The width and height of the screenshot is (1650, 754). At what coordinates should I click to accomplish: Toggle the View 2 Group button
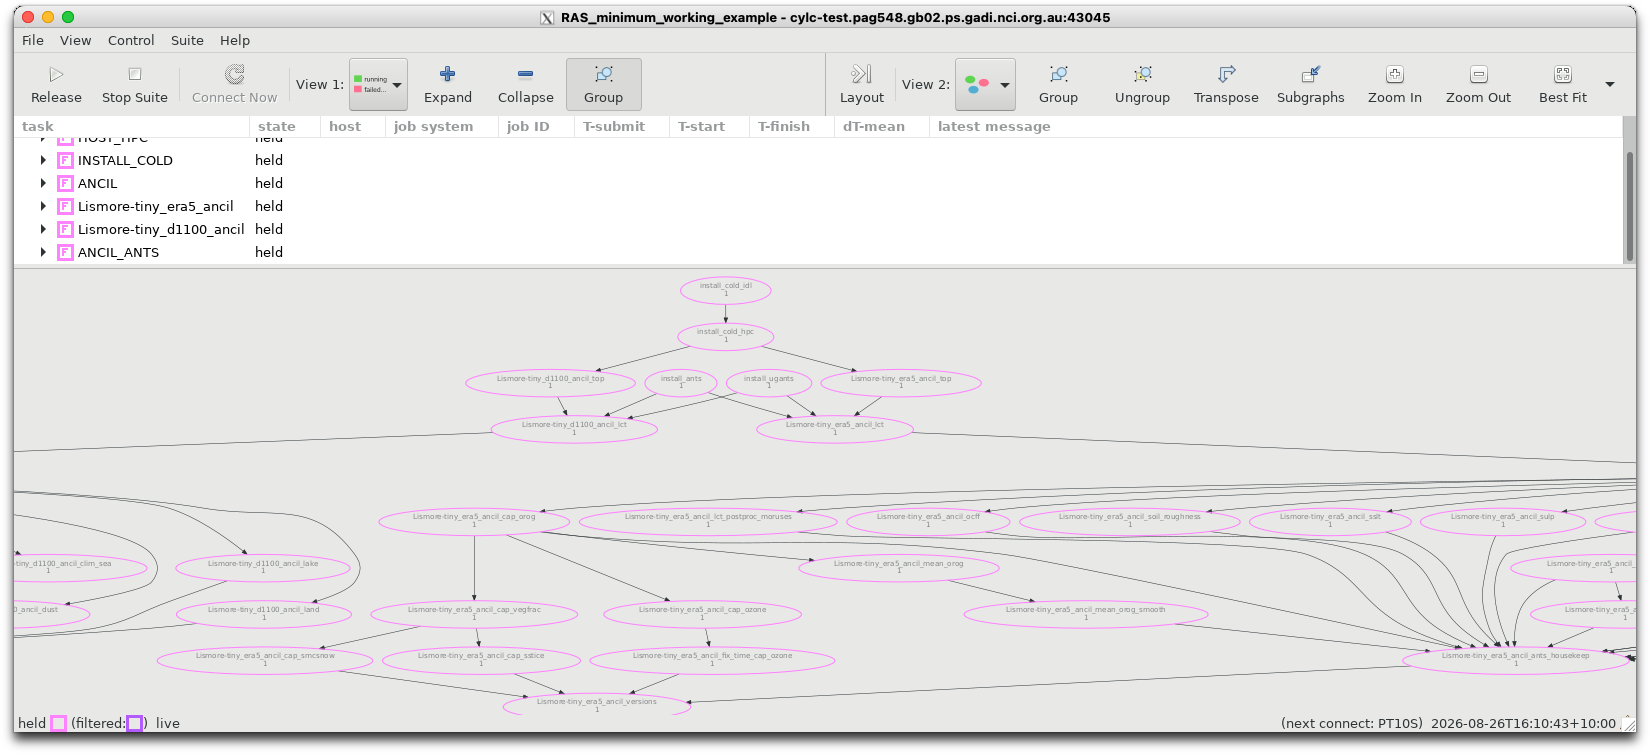tap(1058, 84)
